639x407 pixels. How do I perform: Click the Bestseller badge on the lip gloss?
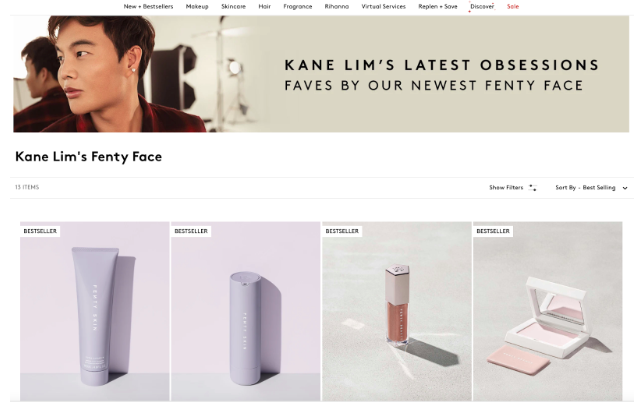342,231
